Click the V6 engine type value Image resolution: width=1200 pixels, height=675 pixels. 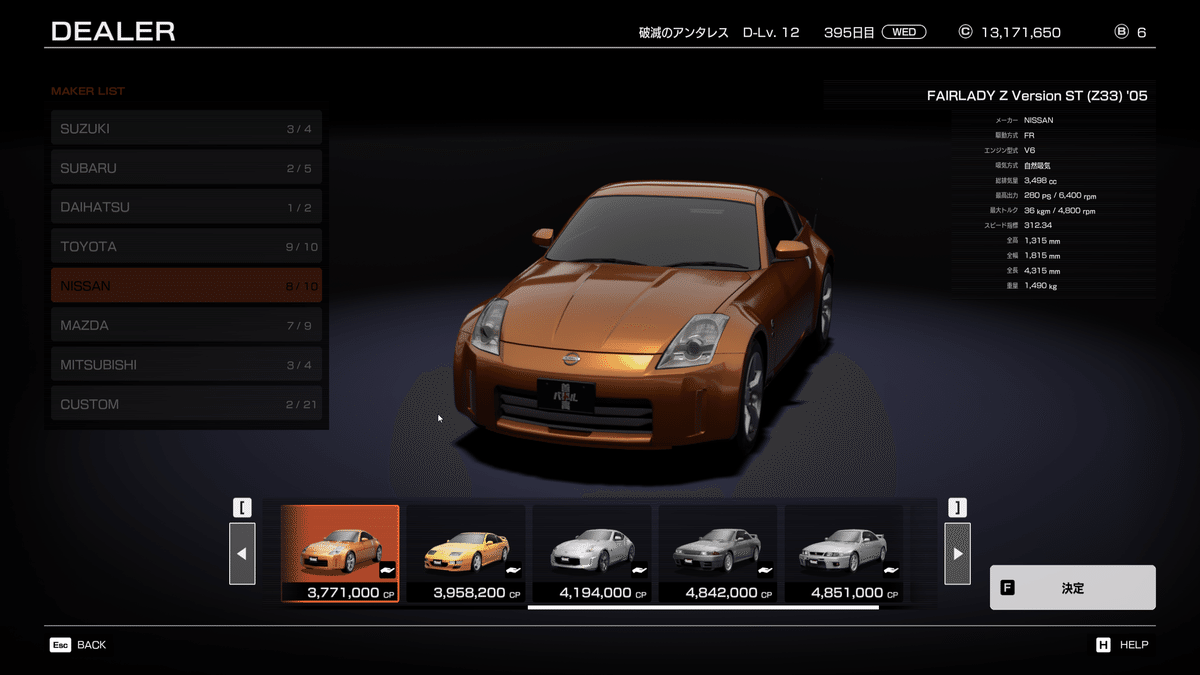1029,150
